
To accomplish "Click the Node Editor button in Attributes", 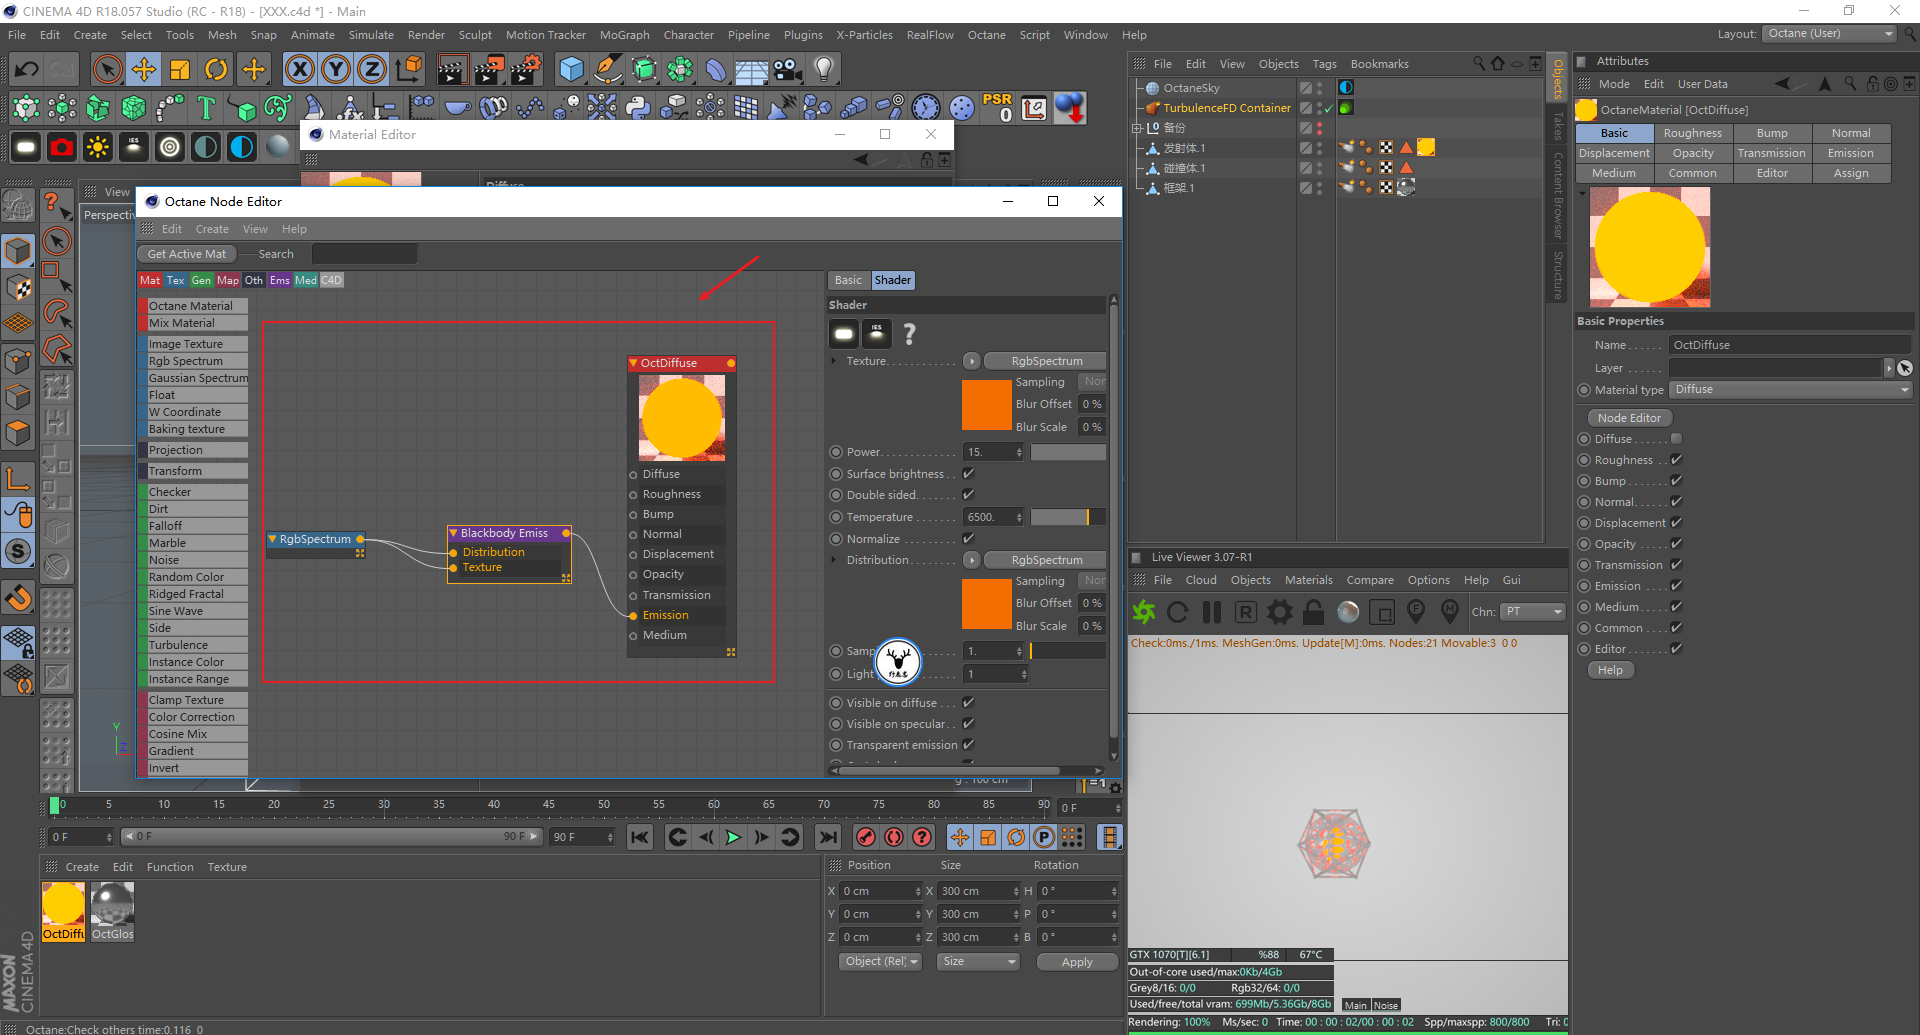I will click(x=1629, y=418).
